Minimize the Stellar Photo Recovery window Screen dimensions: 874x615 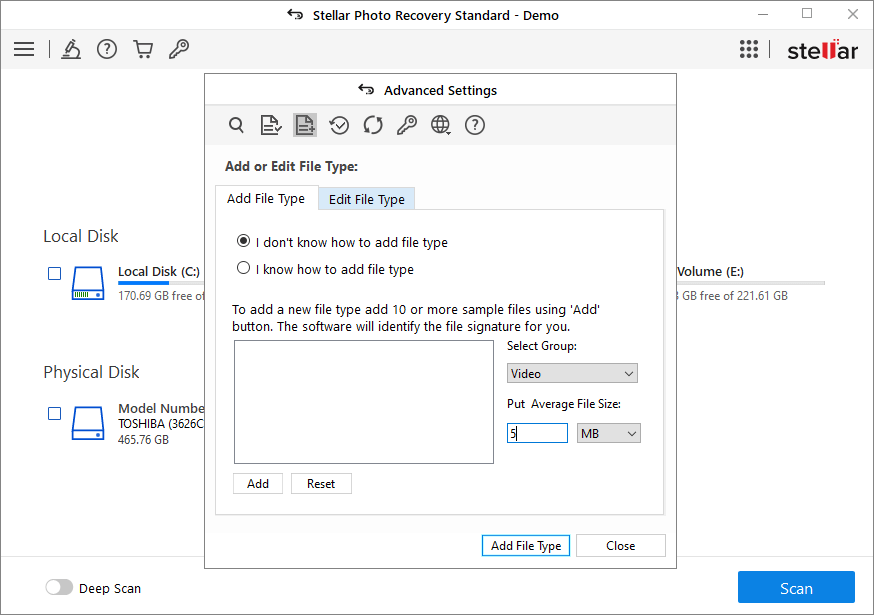coord(763,14)
